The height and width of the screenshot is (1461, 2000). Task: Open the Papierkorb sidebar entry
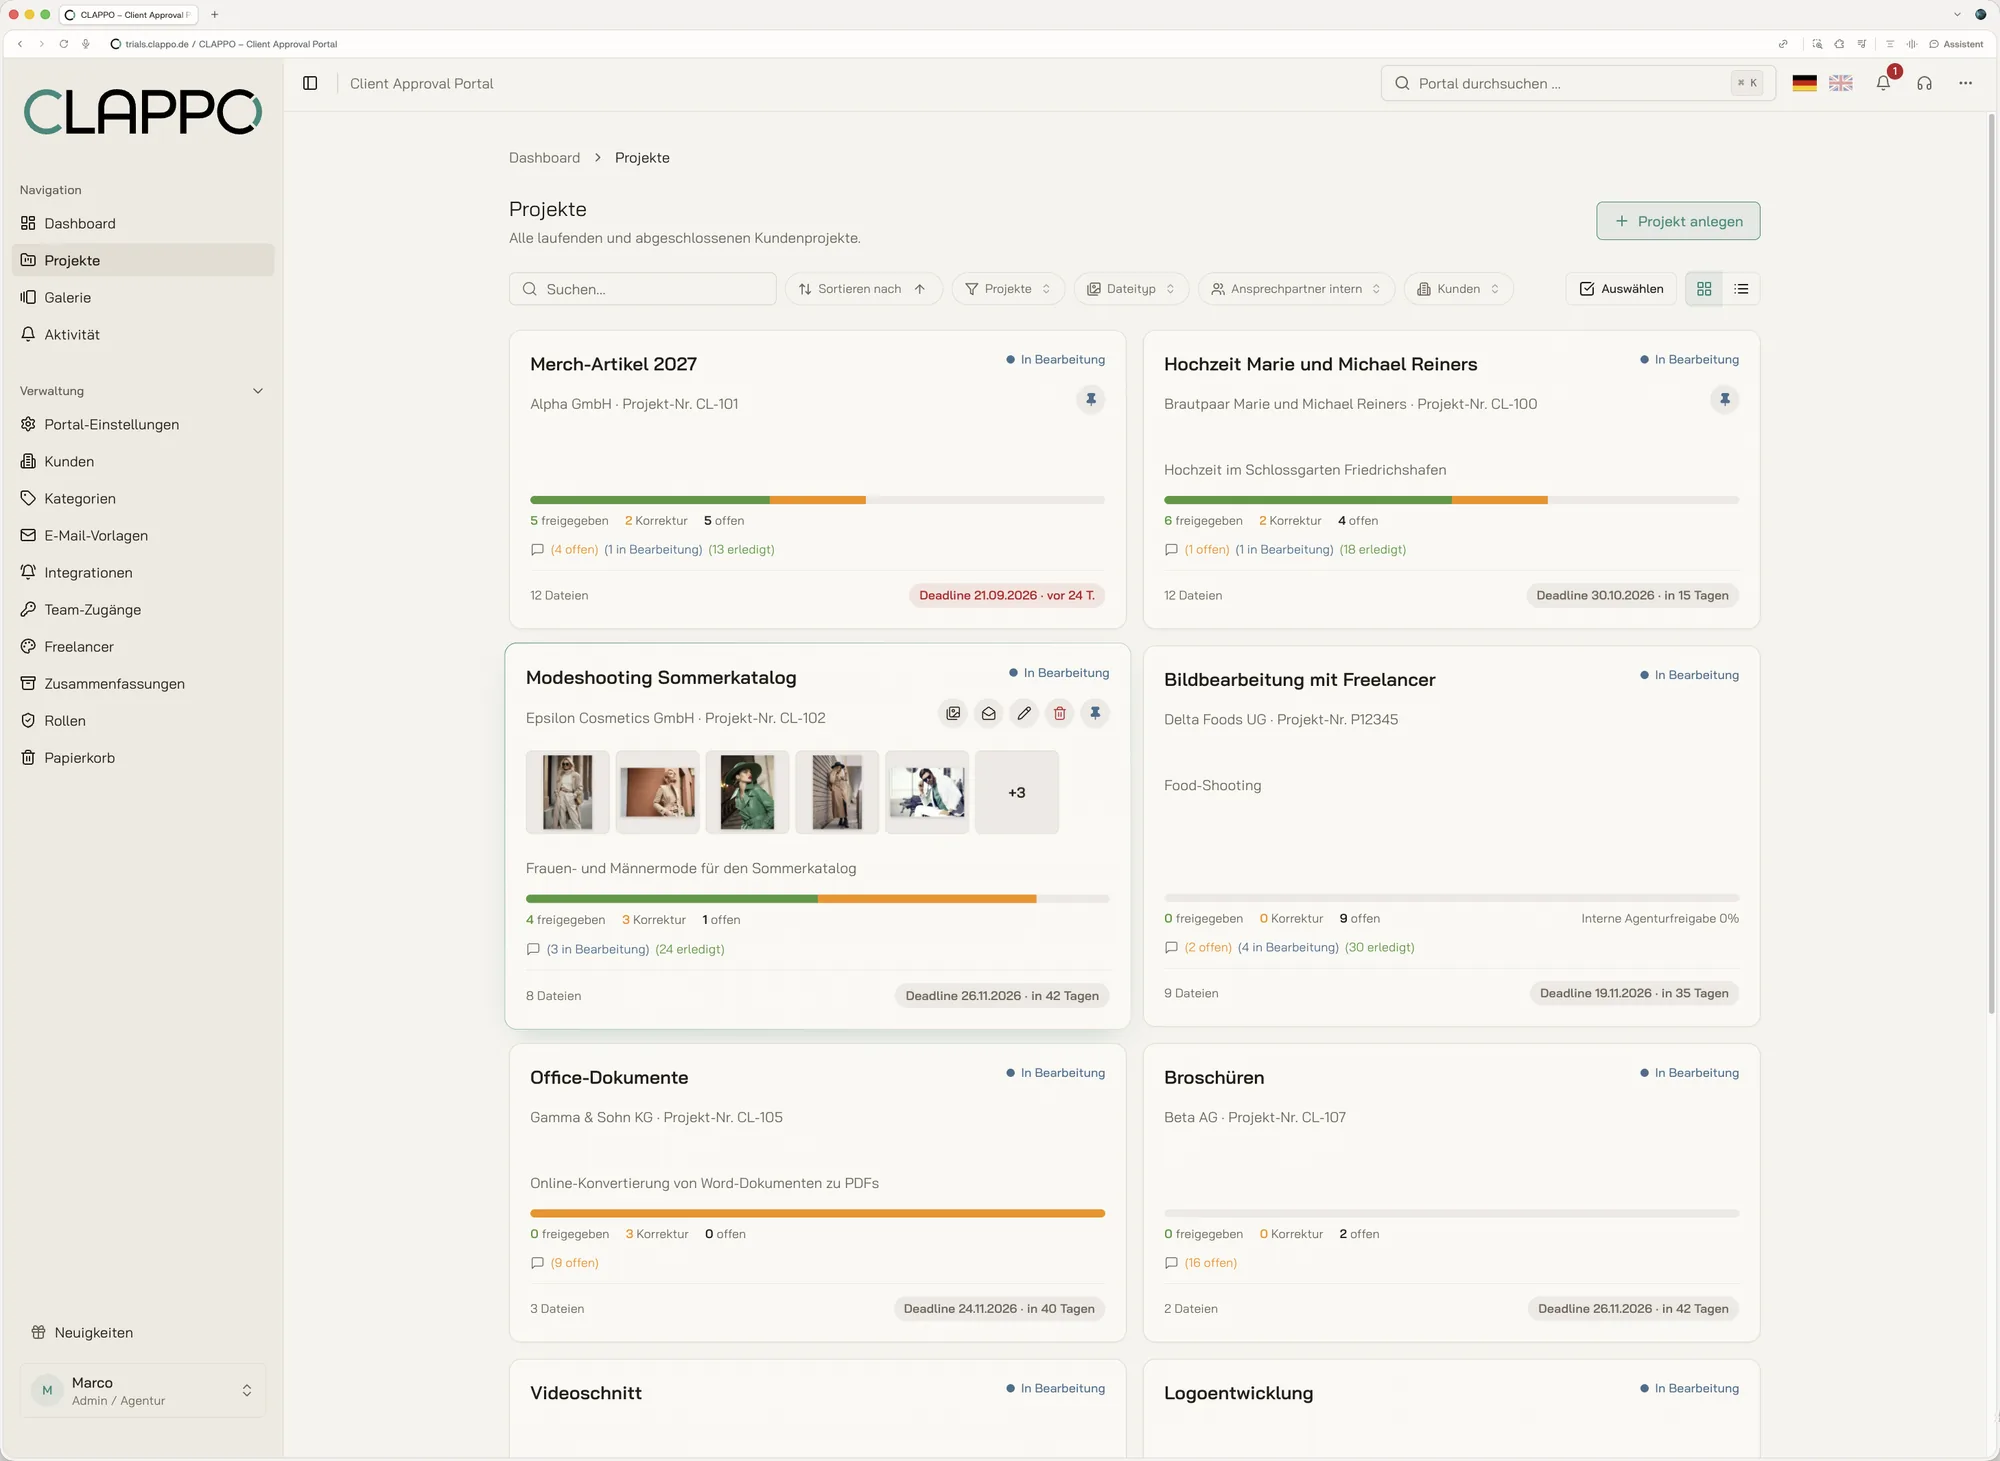143,757
